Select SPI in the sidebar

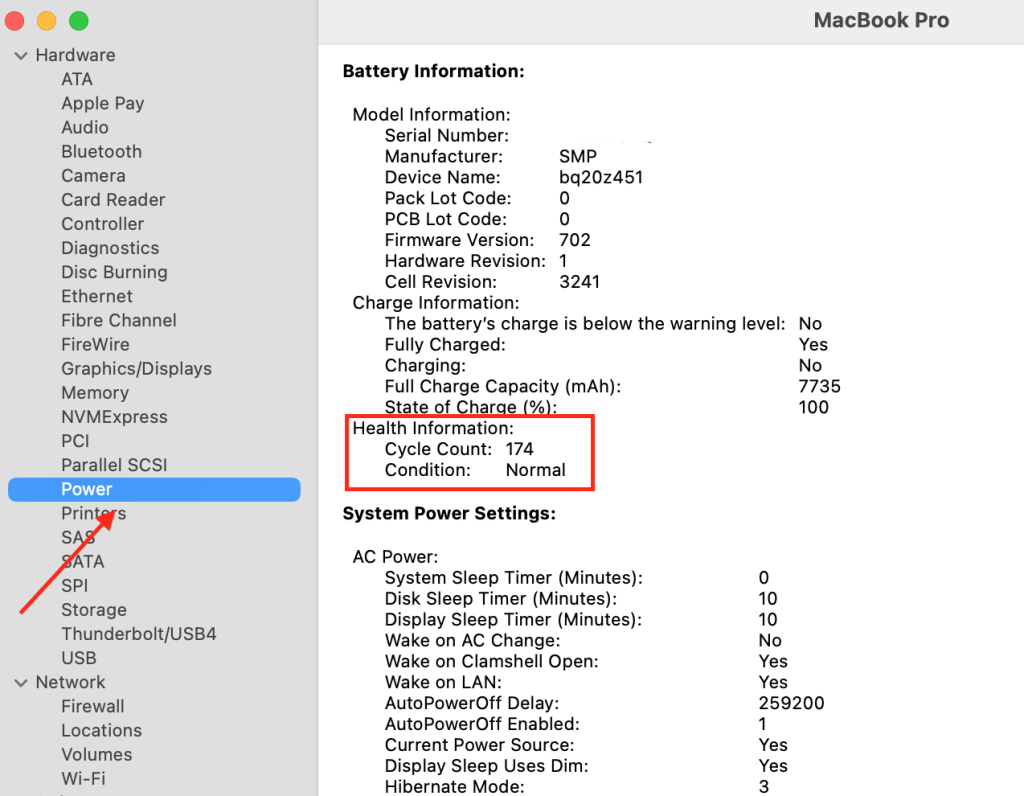(x=74, y=586)
